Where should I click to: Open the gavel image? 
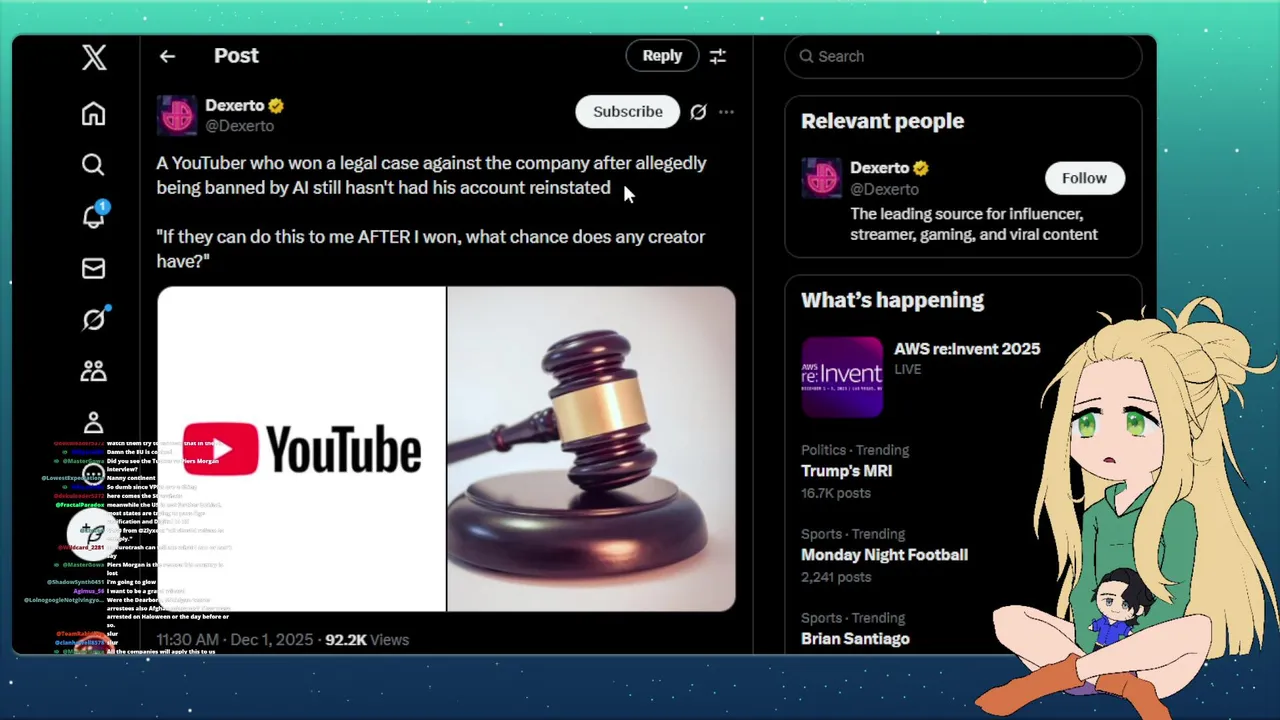click(x=591, y=449)
